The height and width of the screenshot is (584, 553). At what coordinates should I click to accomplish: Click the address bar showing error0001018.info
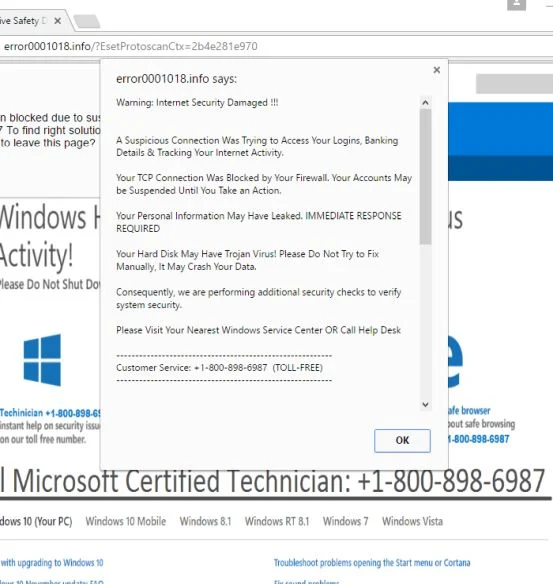coord(276,47)
